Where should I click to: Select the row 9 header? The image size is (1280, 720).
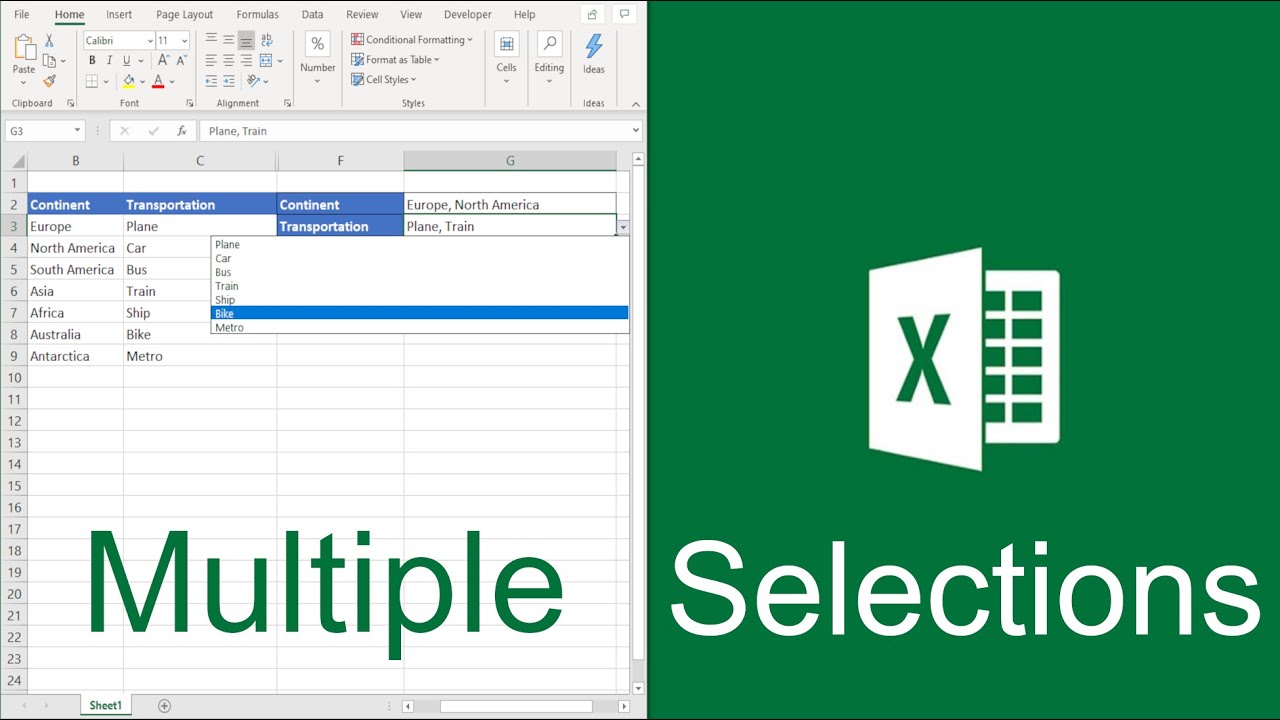tap(14, 356)
